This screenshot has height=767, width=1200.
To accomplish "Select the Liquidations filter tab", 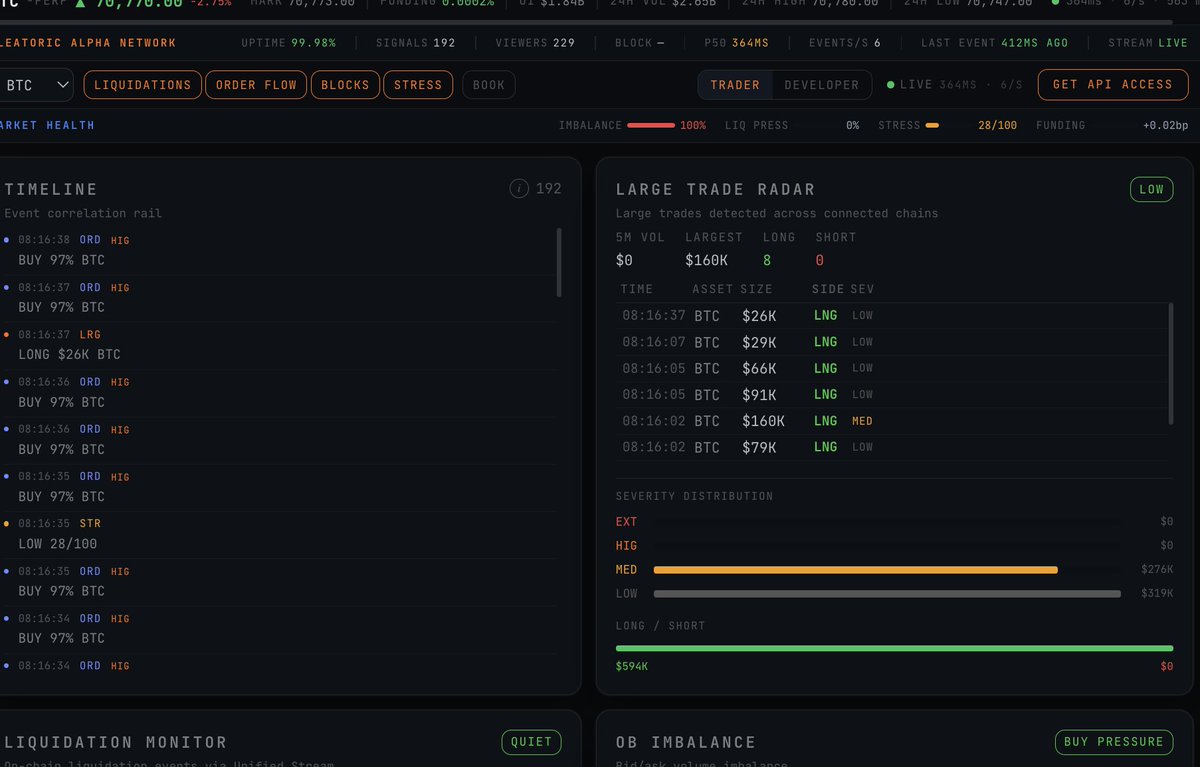I will [x=143, y=85].
